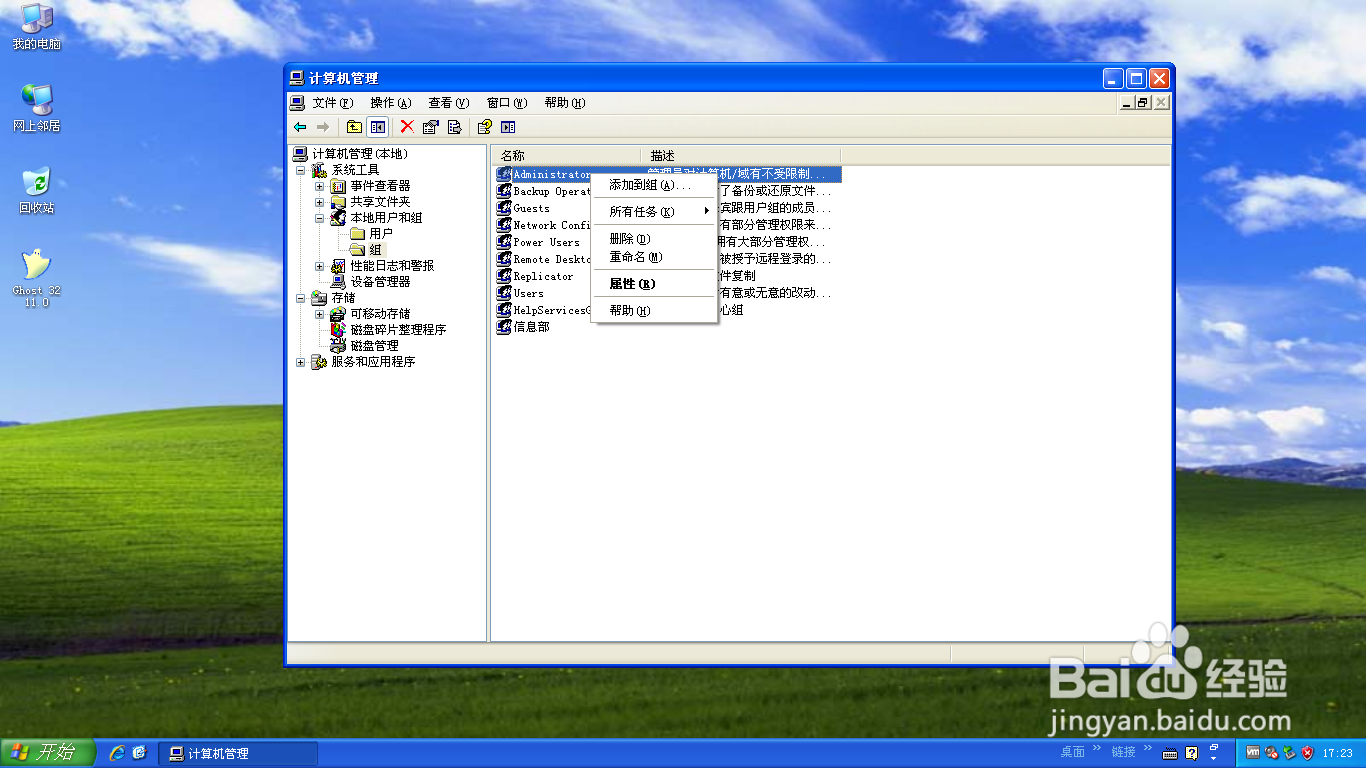Expand the 事件查看器 node
Viewport: 1366px width, 768px height.
[320, 186]
